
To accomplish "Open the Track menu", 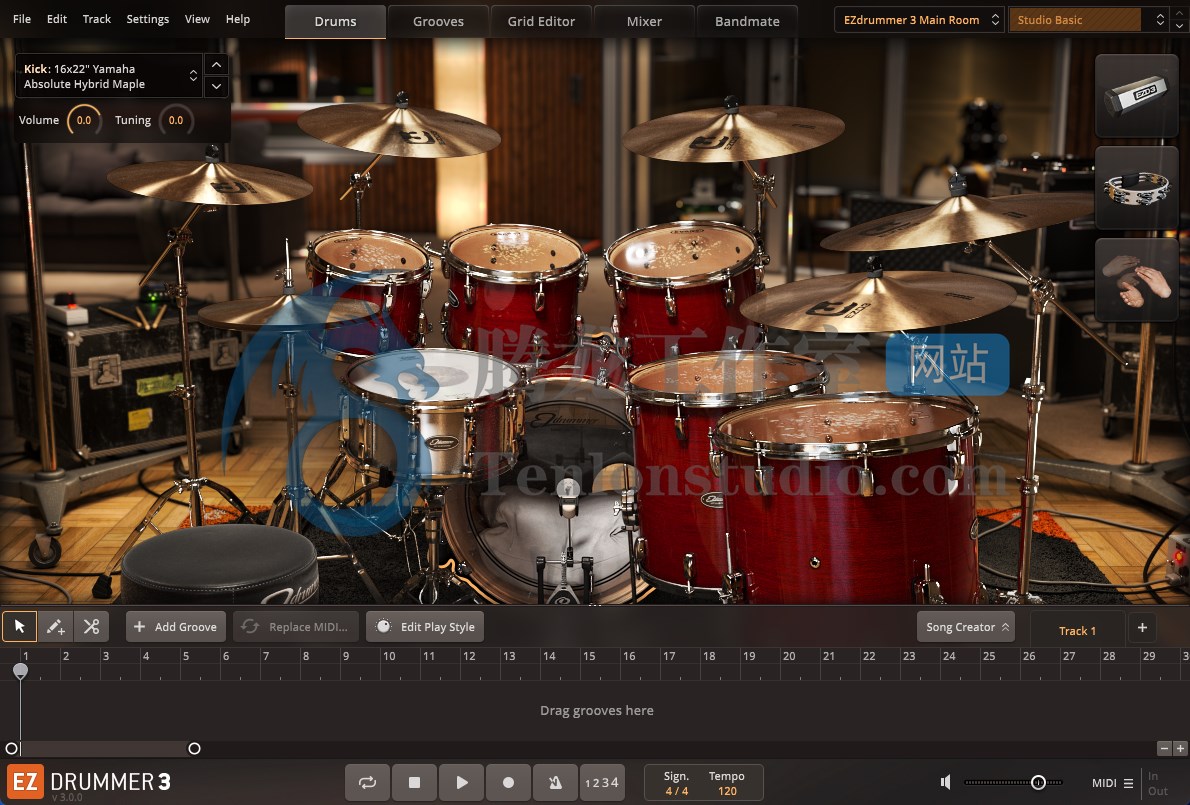I will pos(96,19).
